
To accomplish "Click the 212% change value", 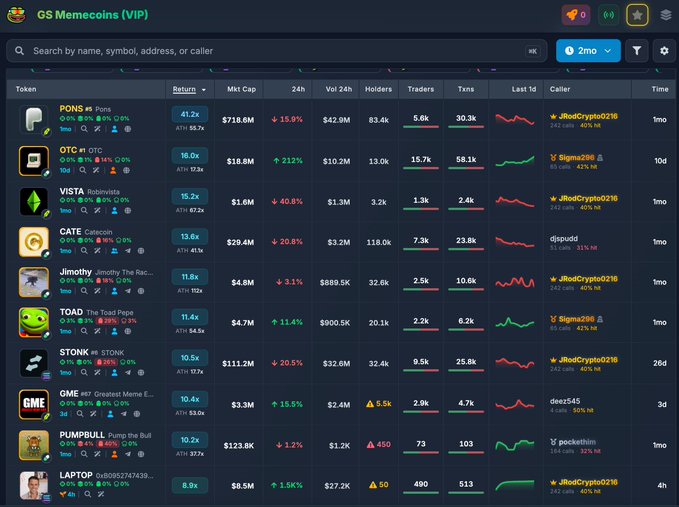I will pos(288,161).
